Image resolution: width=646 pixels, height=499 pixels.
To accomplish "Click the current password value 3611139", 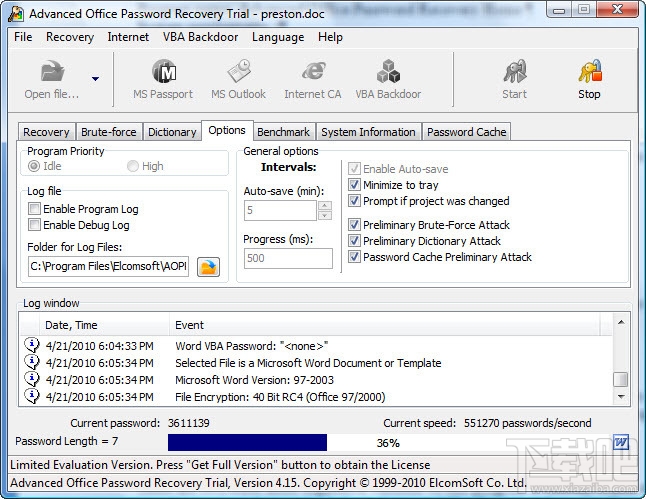I will [x=189, y=423].
